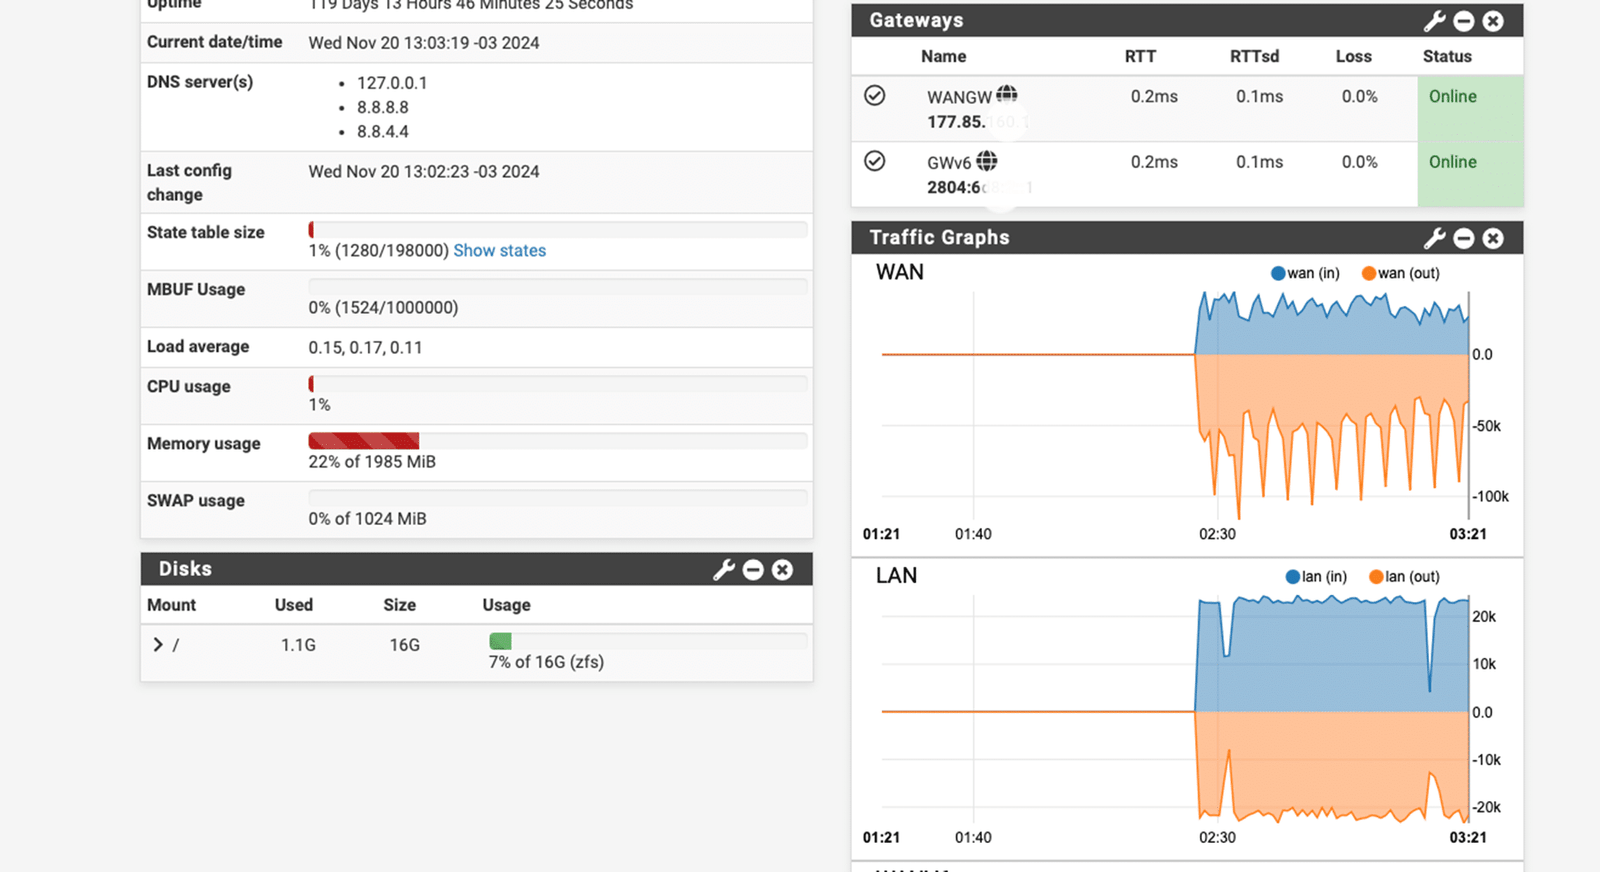Expand the root mount disk row
Image resolution: width=1600 pixels, height=872 pixels.
coord(158,645)
